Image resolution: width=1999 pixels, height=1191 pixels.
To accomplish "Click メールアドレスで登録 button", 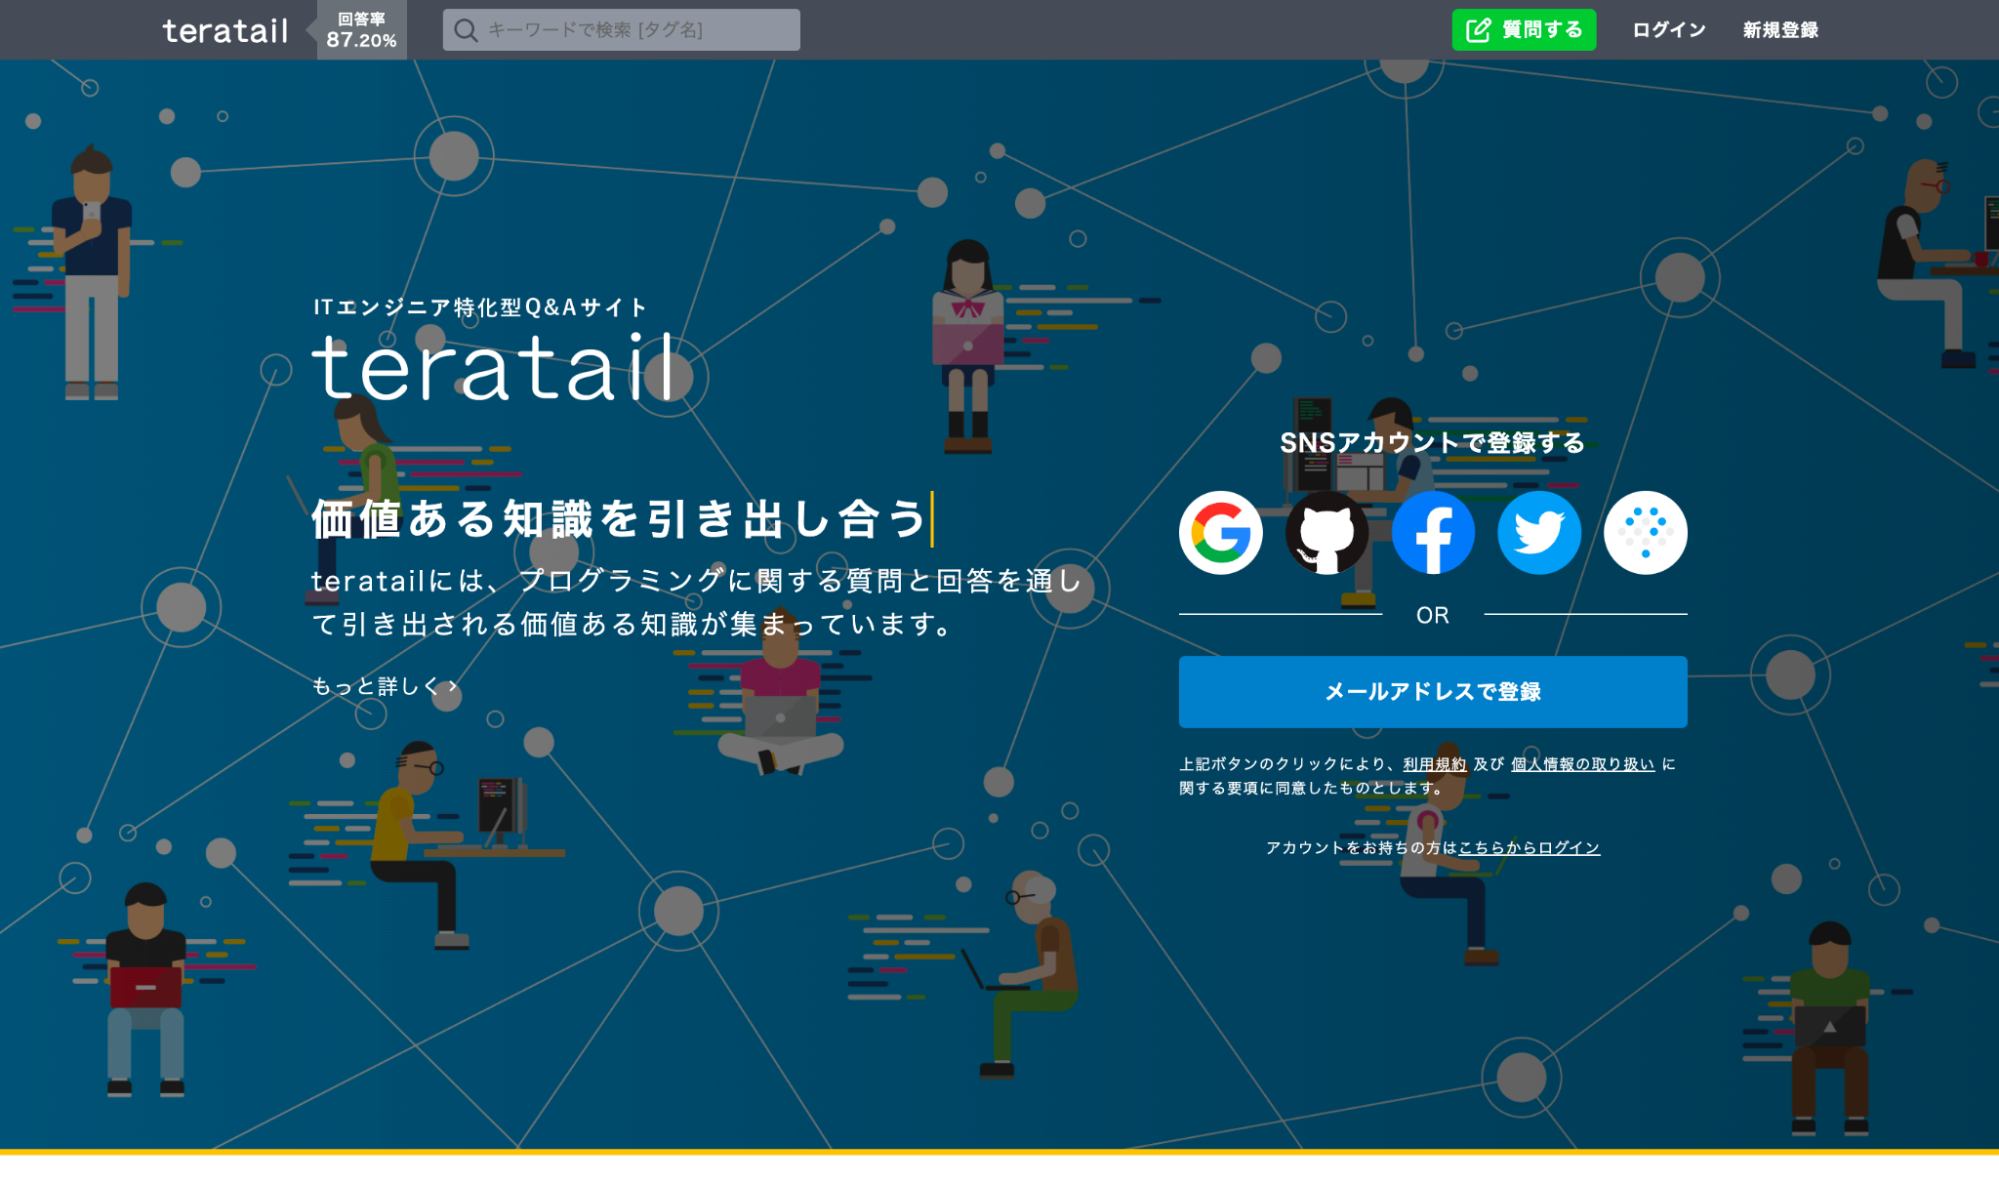I will point(1432,692).
